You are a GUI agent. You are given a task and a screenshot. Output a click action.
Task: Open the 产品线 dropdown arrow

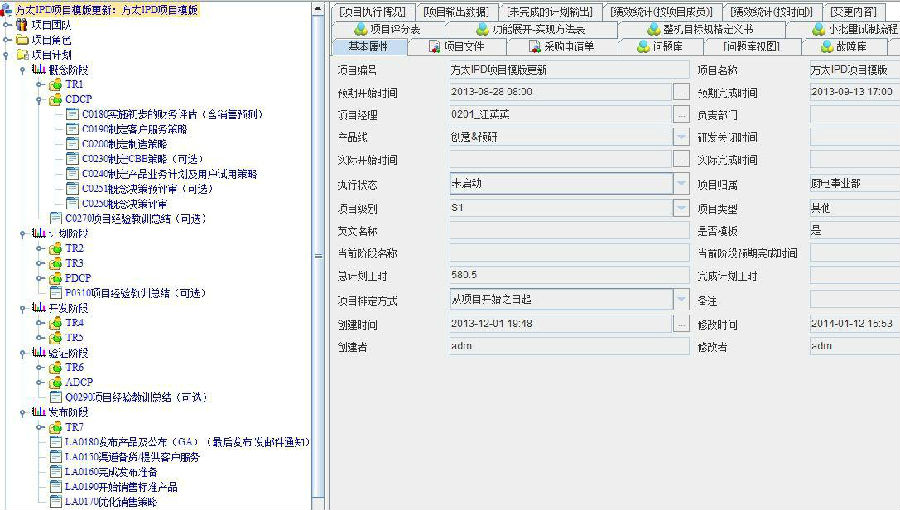681,137
